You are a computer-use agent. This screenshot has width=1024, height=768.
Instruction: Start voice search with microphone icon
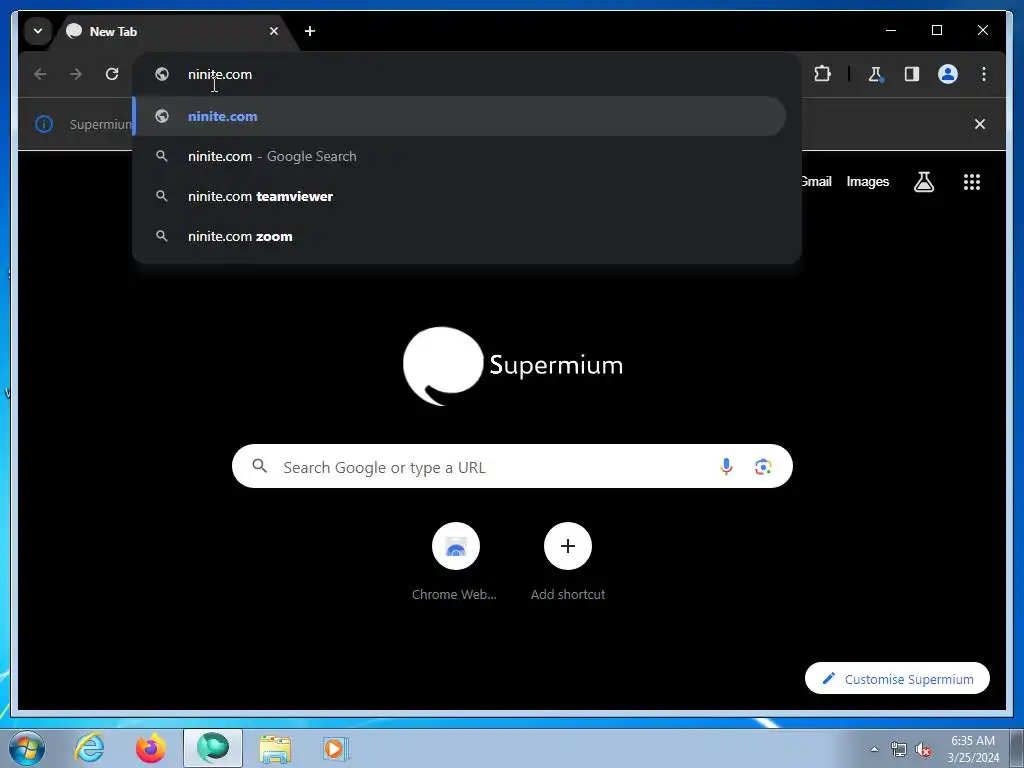point(726,466)
